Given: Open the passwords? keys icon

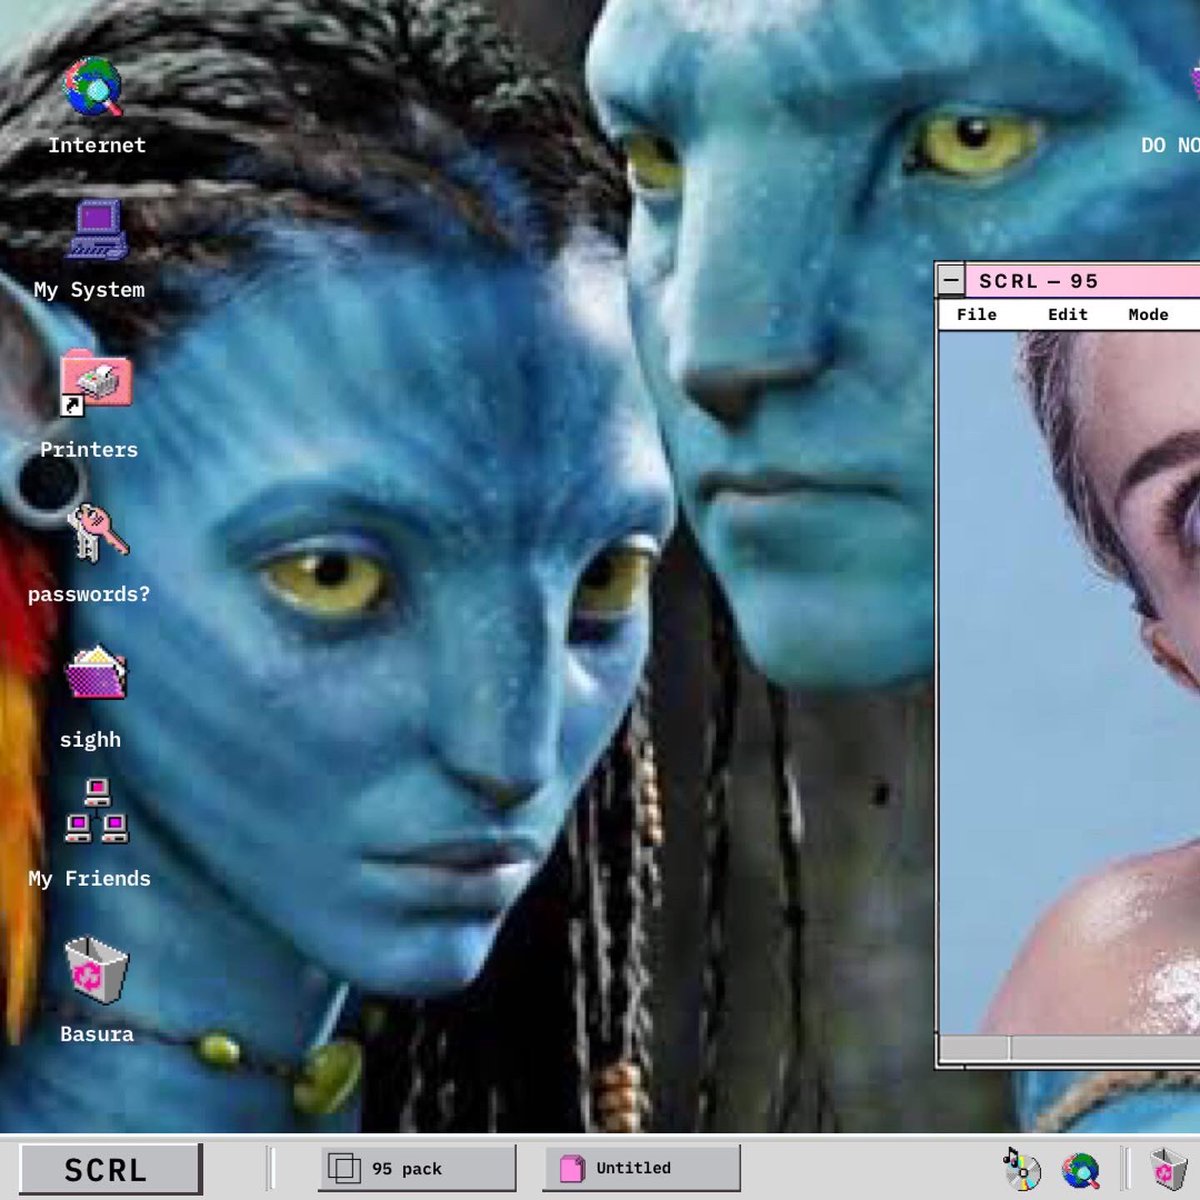Looking at the screenshot, I should (x=97, y=531).
